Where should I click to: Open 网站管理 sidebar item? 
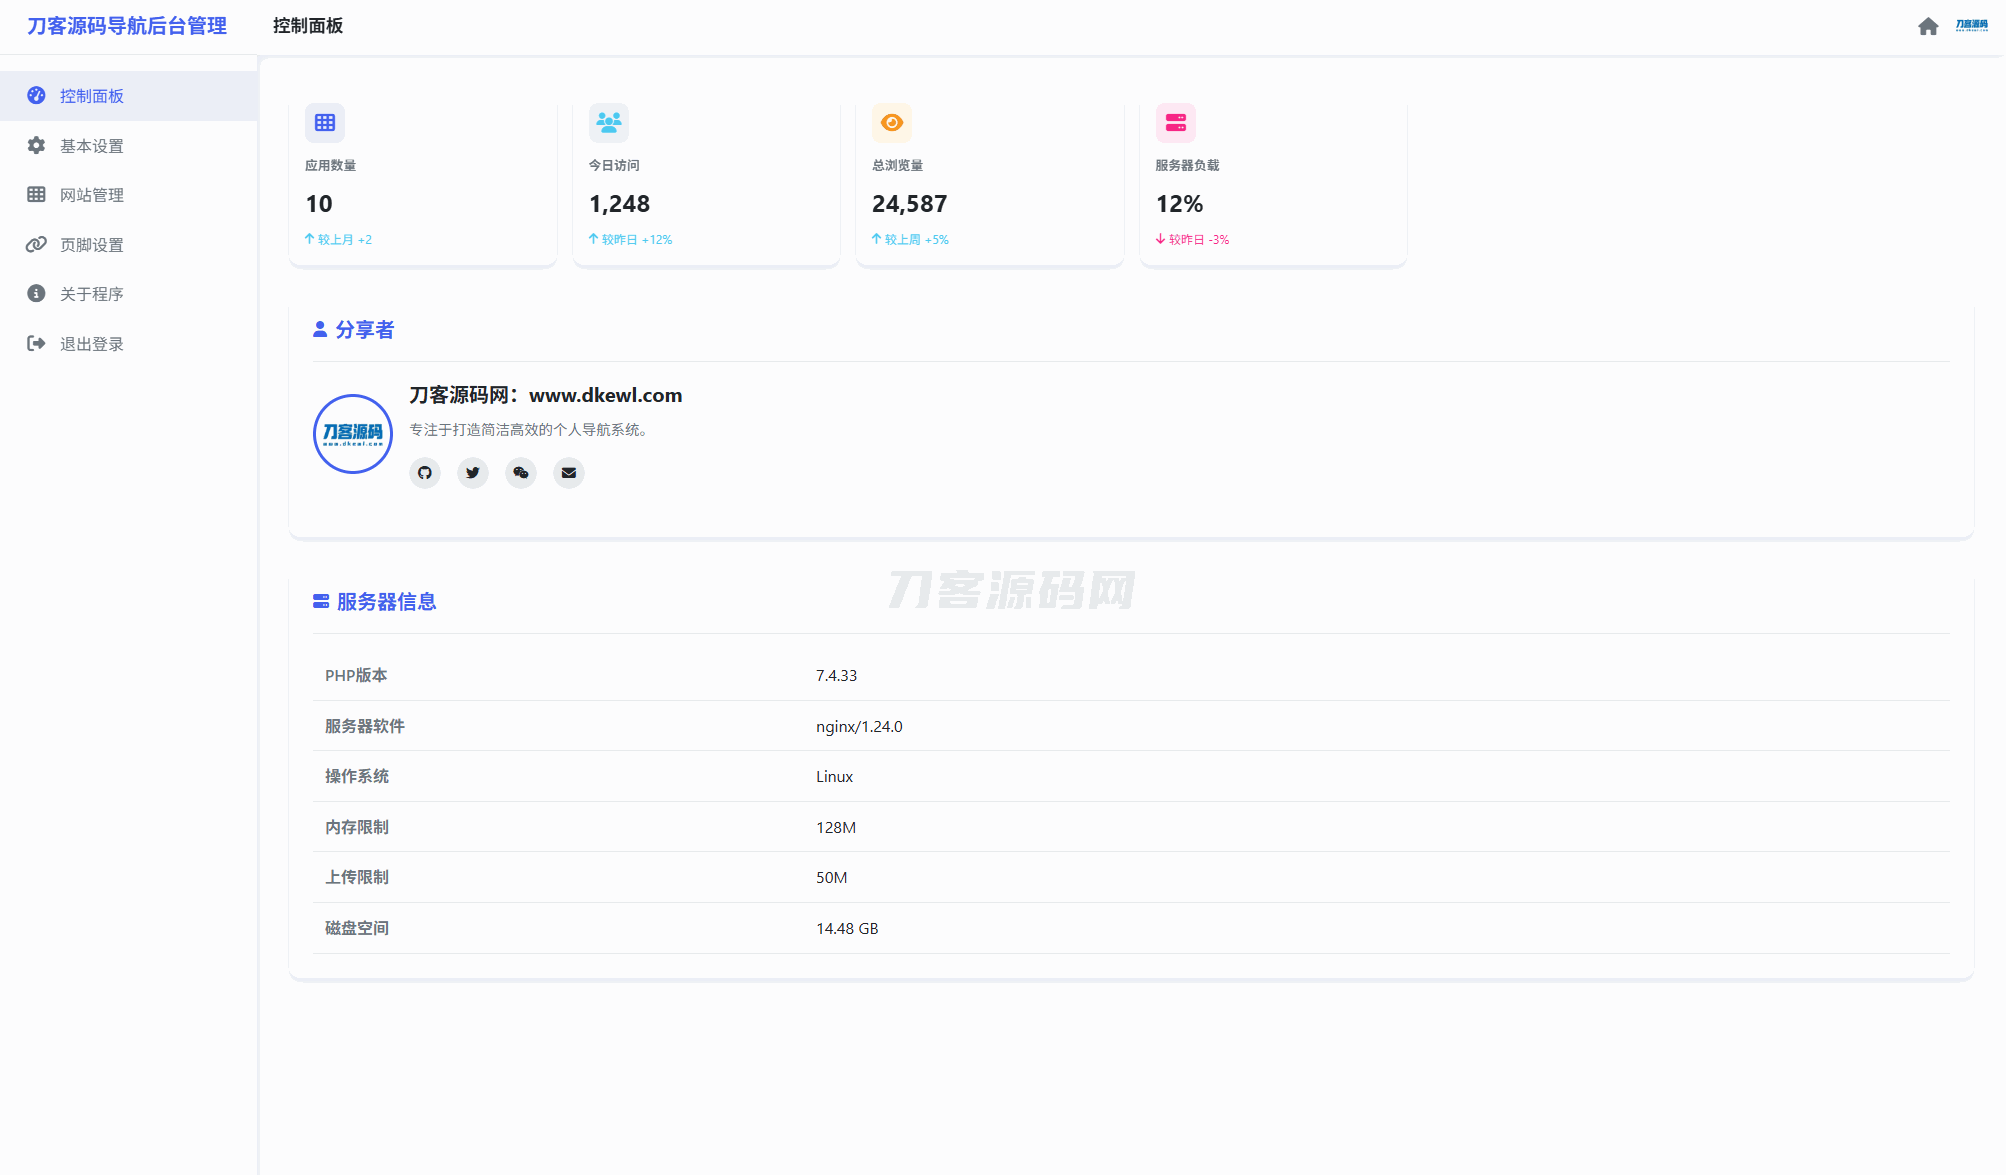[x=92, y=195]
